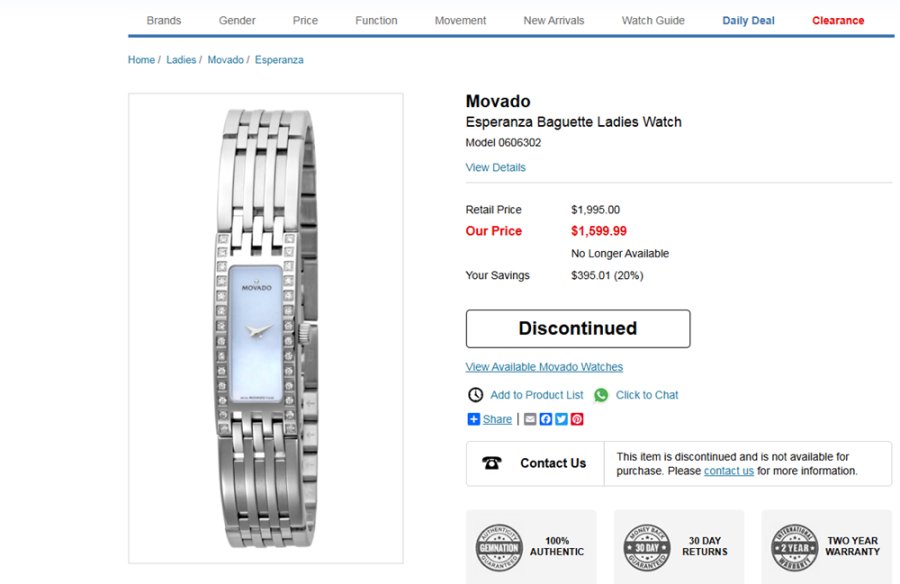This screenshot has height=584, width=900.
Task: Click the telephone icon by Contact Us
Action: (x=492, y=463)
